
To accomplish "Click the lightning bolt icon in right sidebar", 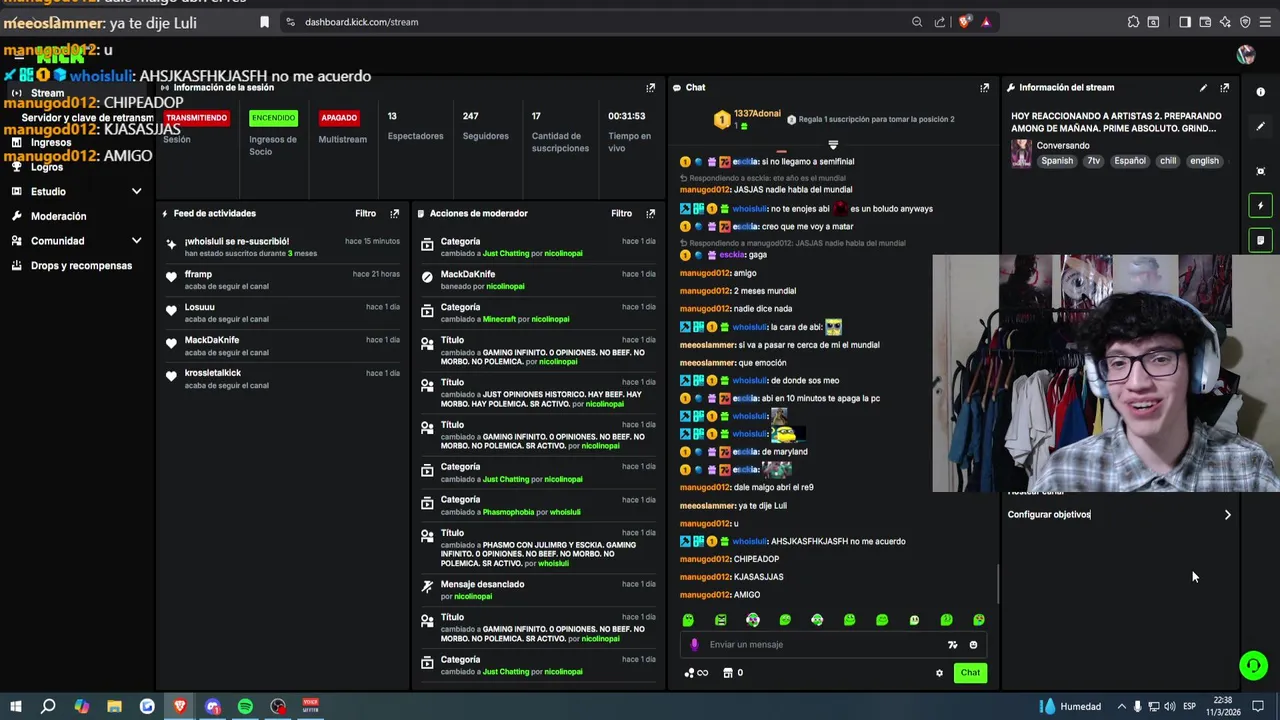I will pyautogui.click(x=1260, y=205).
